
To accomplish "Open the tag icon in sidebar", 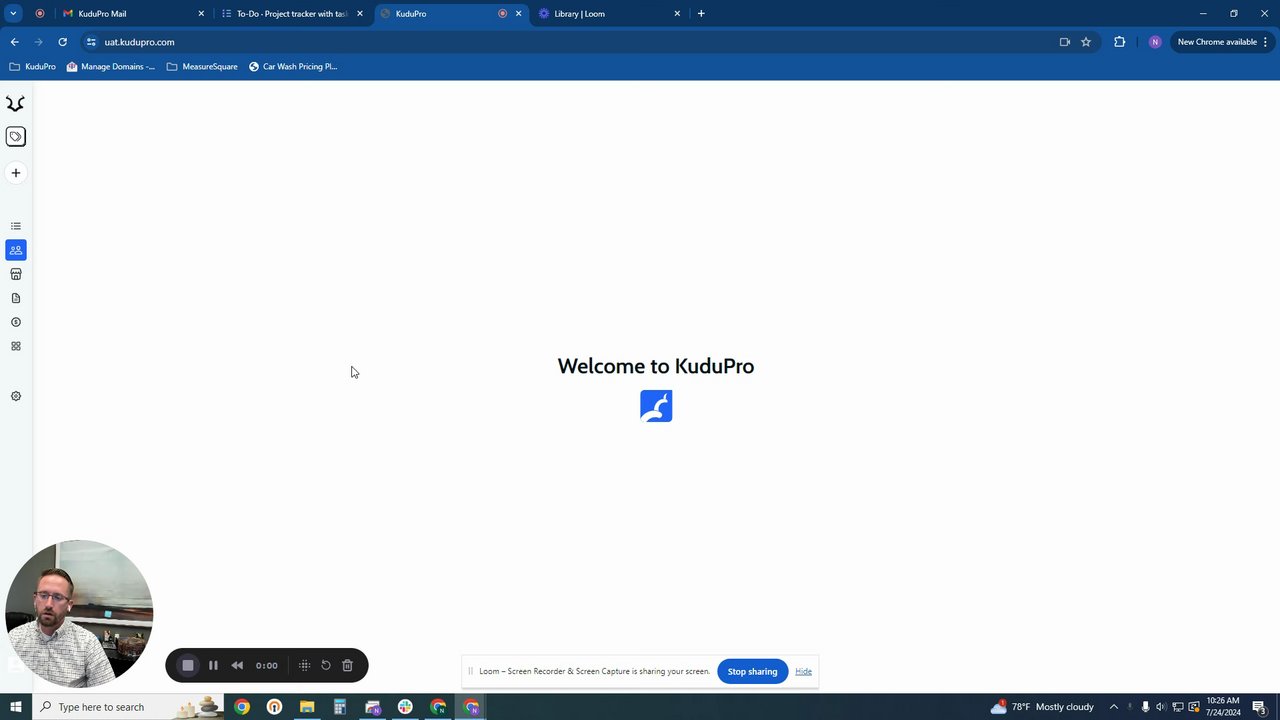I will click(15, 136).
